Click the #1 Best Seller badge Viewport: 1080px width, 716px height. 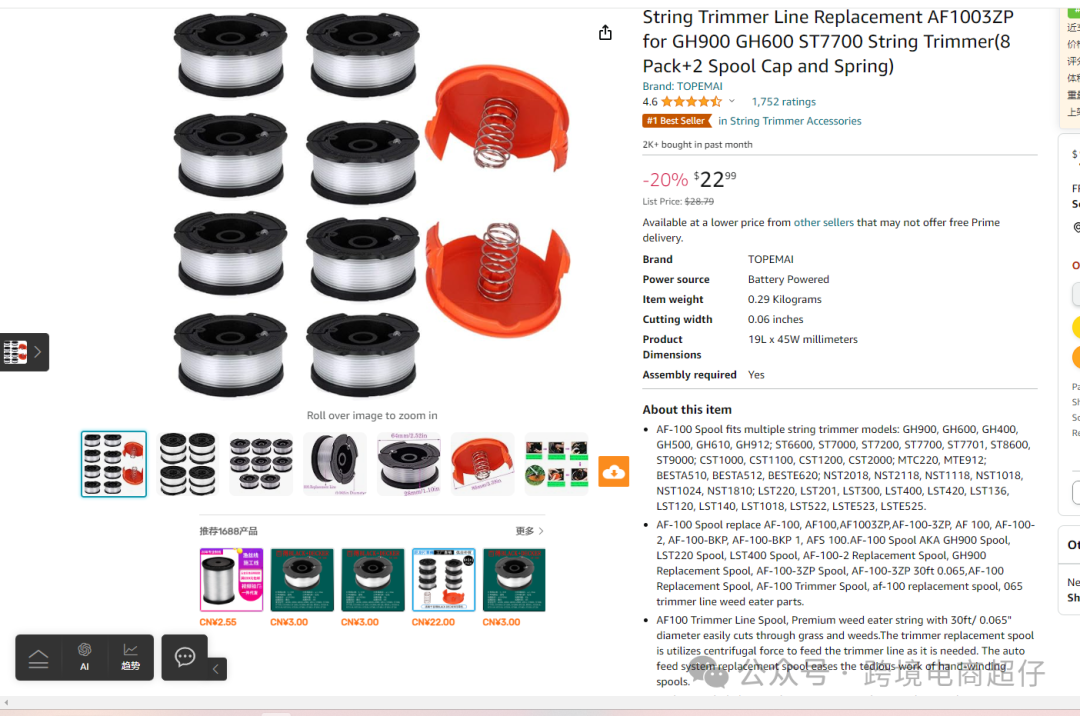pos(676,120)
